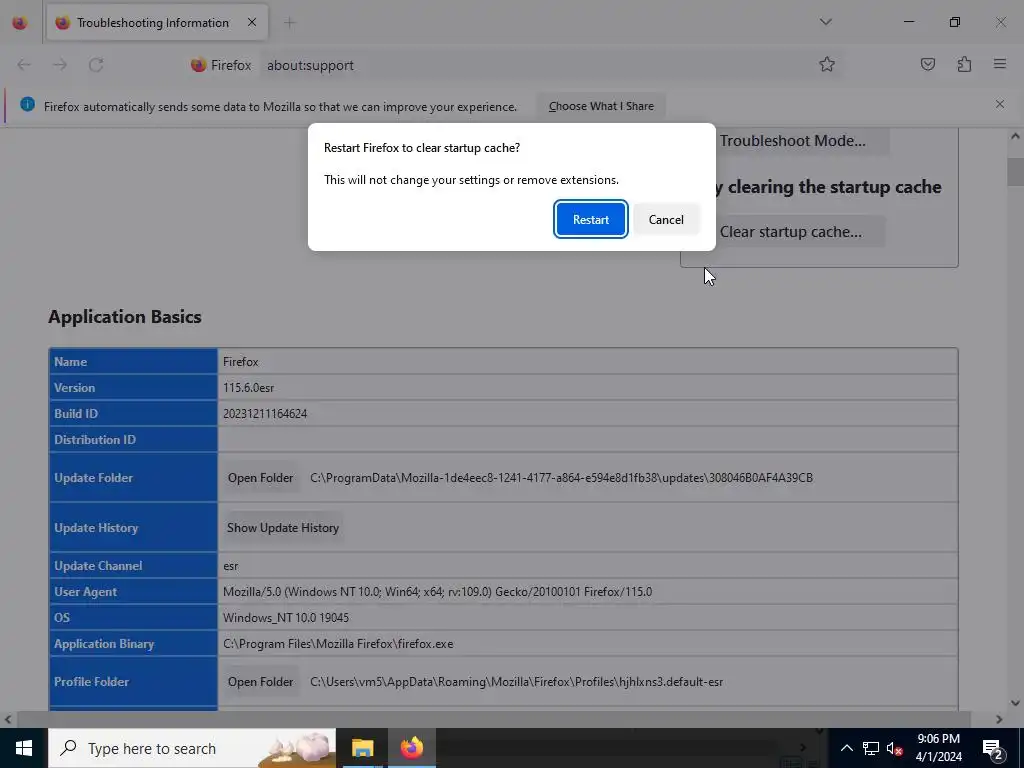
Task: Click the info icon in notification bar
Action: (27, 104)
